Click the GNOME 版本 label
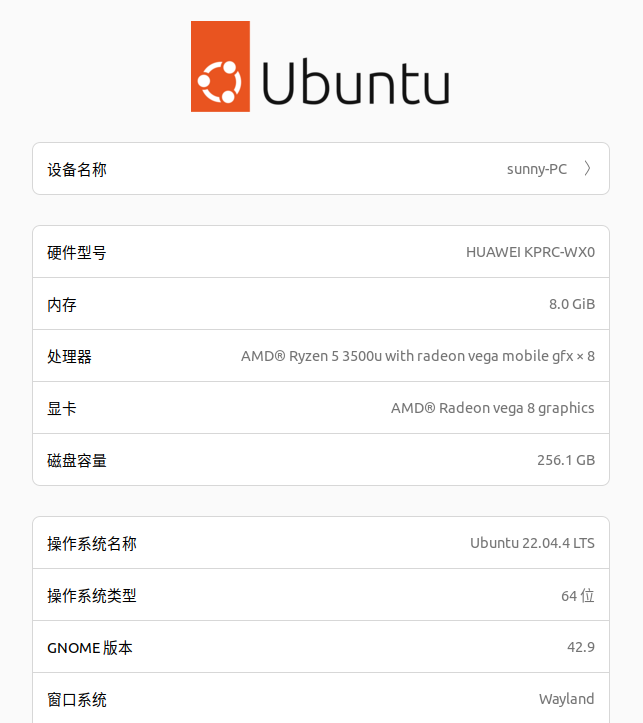The image size is (643, 723). [x=90, y=648]
